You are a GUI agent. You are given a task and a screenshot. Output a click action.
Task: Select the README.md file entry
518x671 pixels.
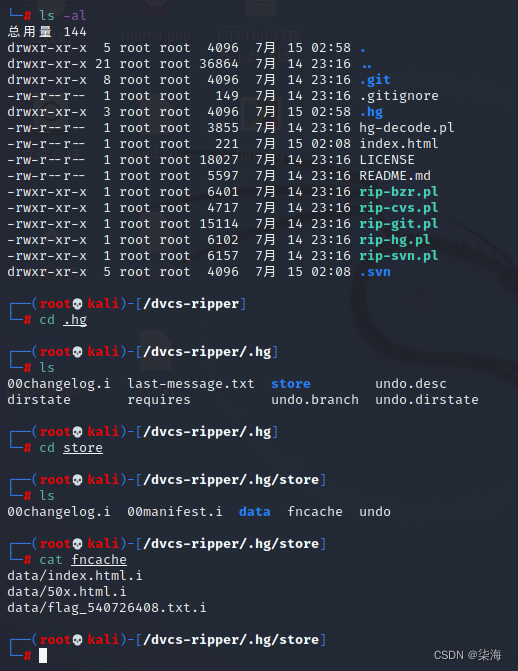pos(395,176)
